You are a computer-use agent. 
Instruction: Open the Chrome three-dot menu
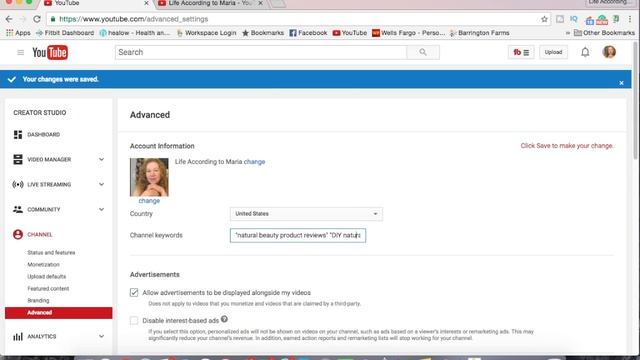(630, 19)
